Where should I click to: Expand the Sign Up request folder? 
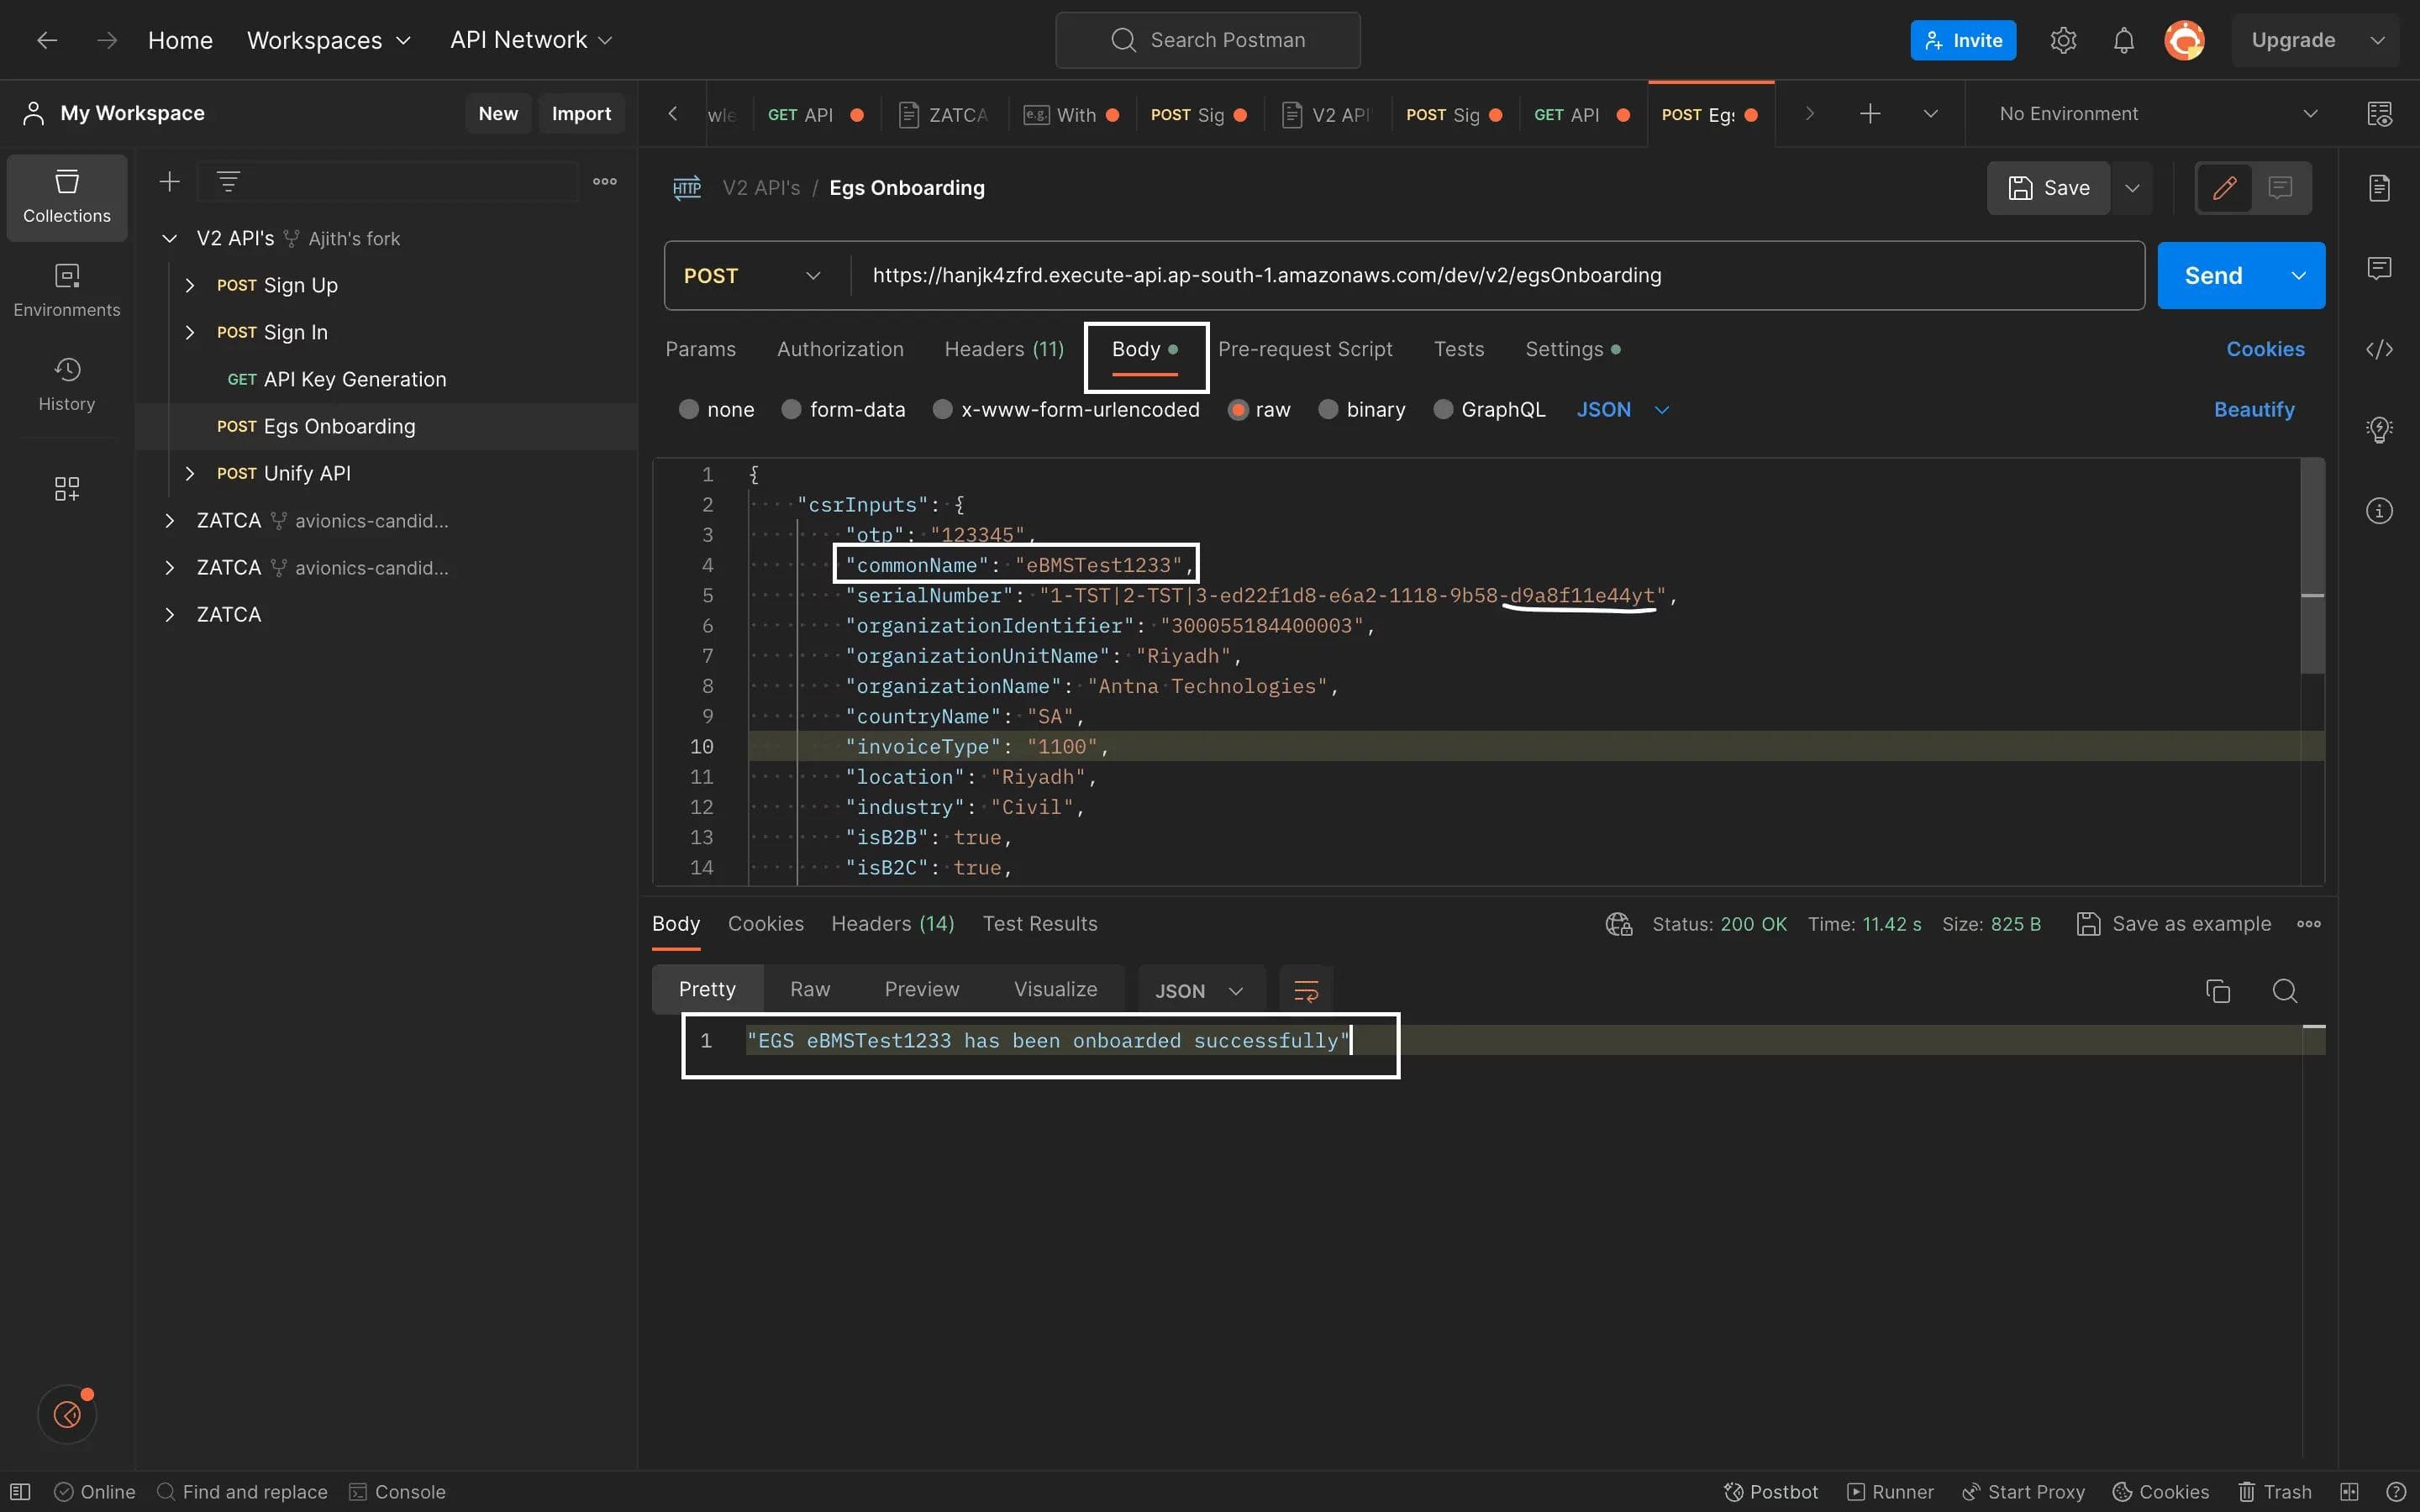click(190, 285)
